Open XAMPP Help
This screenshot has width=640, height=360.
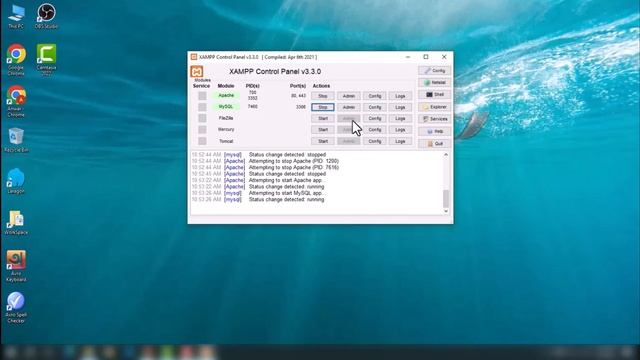pos(434,131)
